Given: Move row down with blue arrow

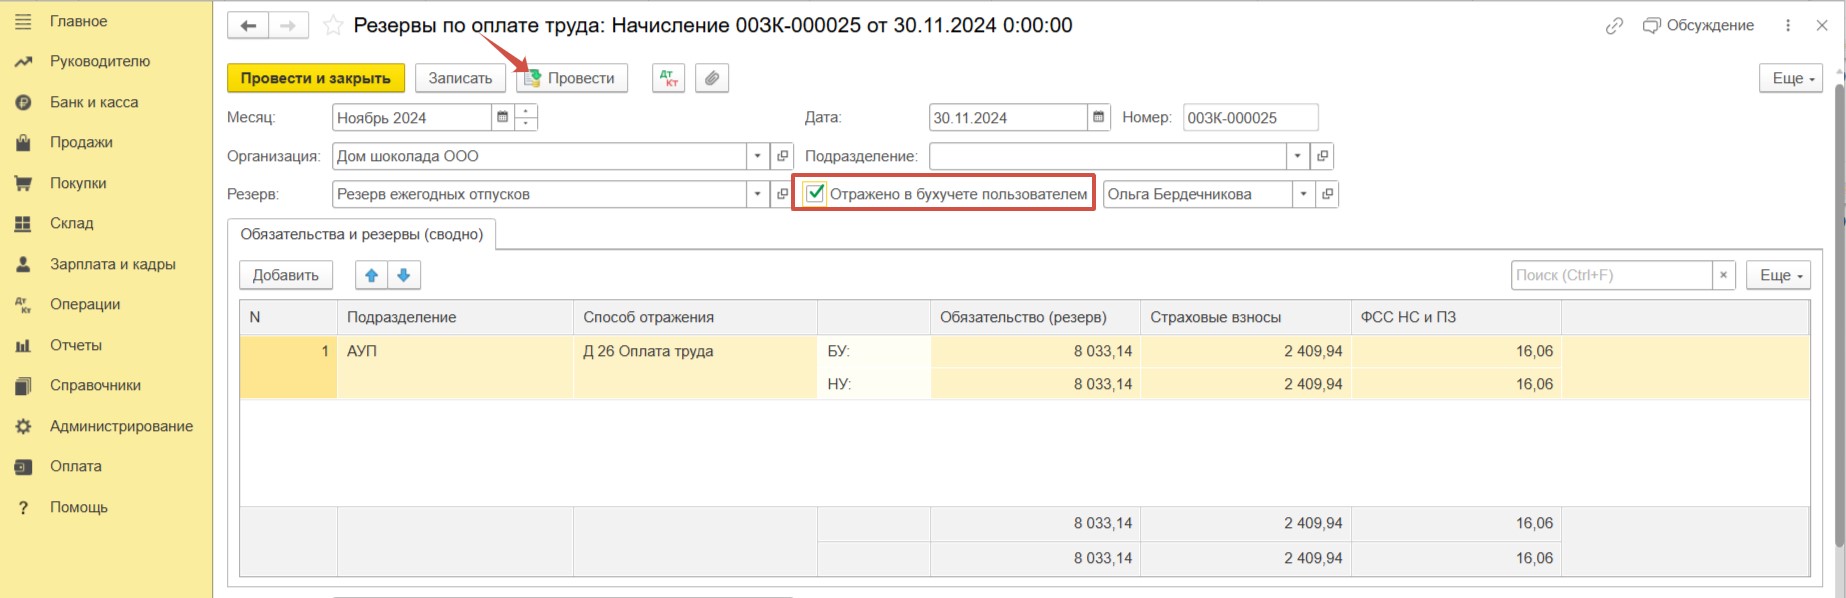Looking at the screenshot, I should (x=404, y=275).
